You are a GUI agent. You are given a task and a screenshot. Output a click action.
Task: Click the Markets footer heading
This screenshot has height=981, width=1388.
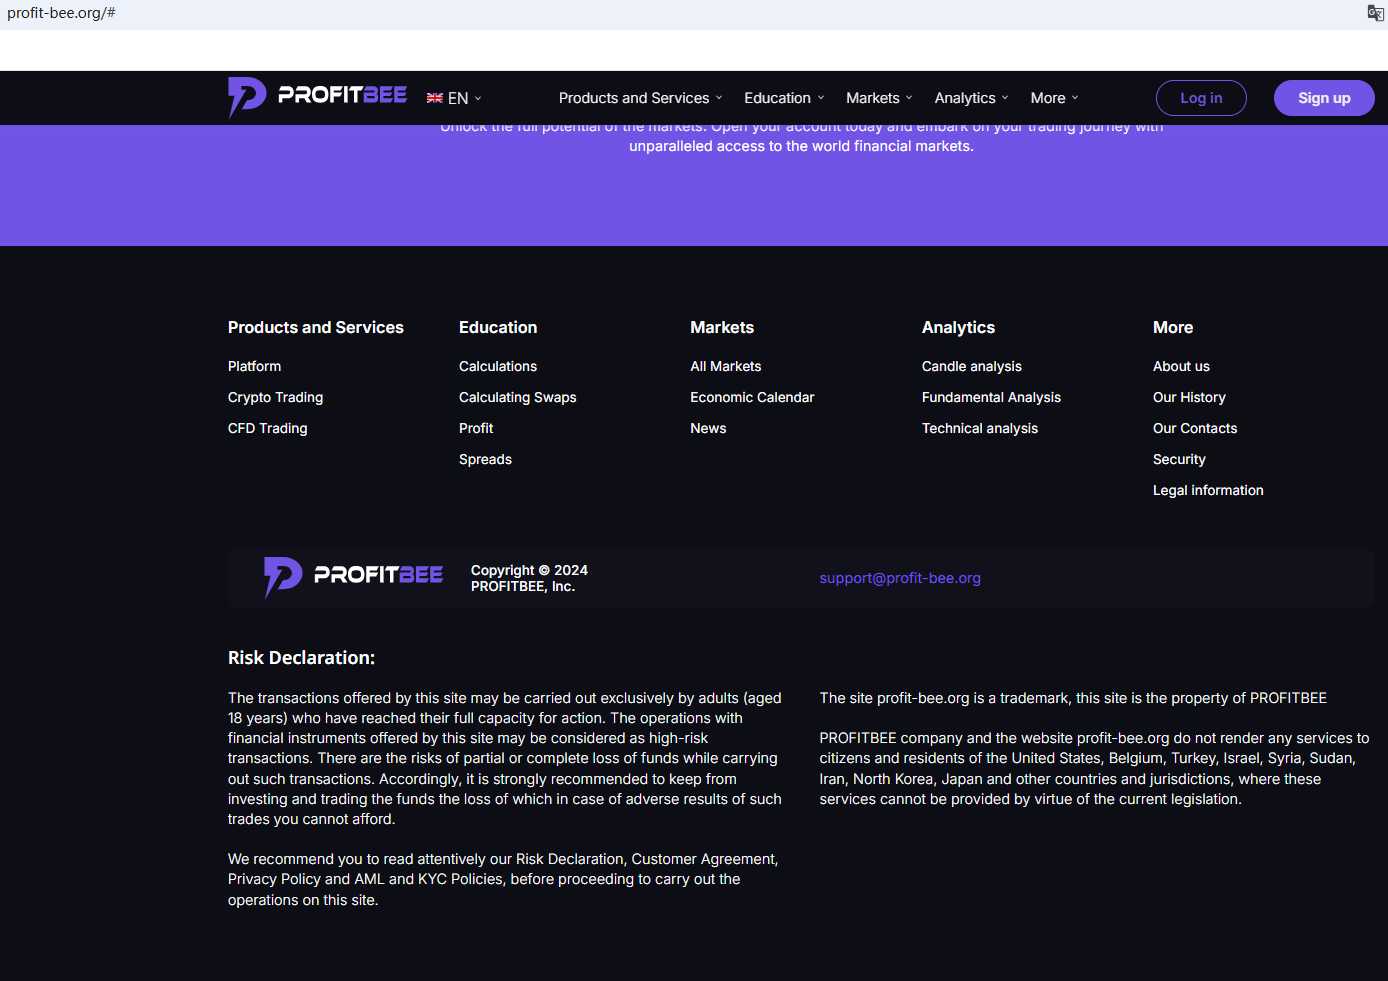pyautogui.click(x=722, y=327)
